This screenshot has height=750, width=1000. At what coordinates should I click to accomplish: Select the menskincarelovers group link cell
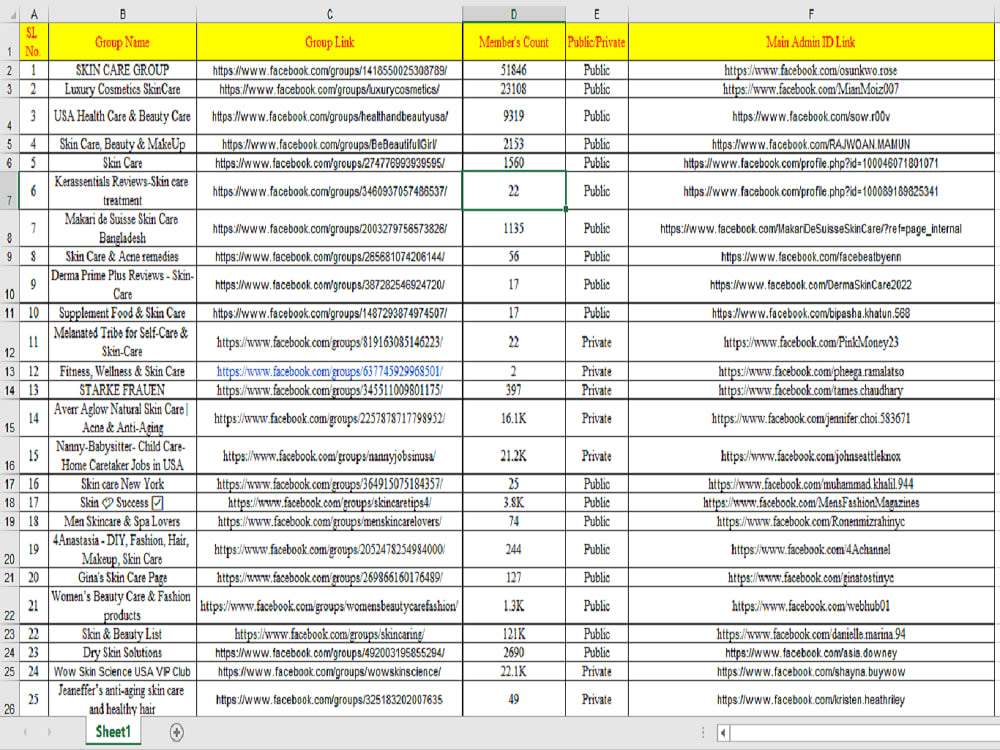[329, 521]
